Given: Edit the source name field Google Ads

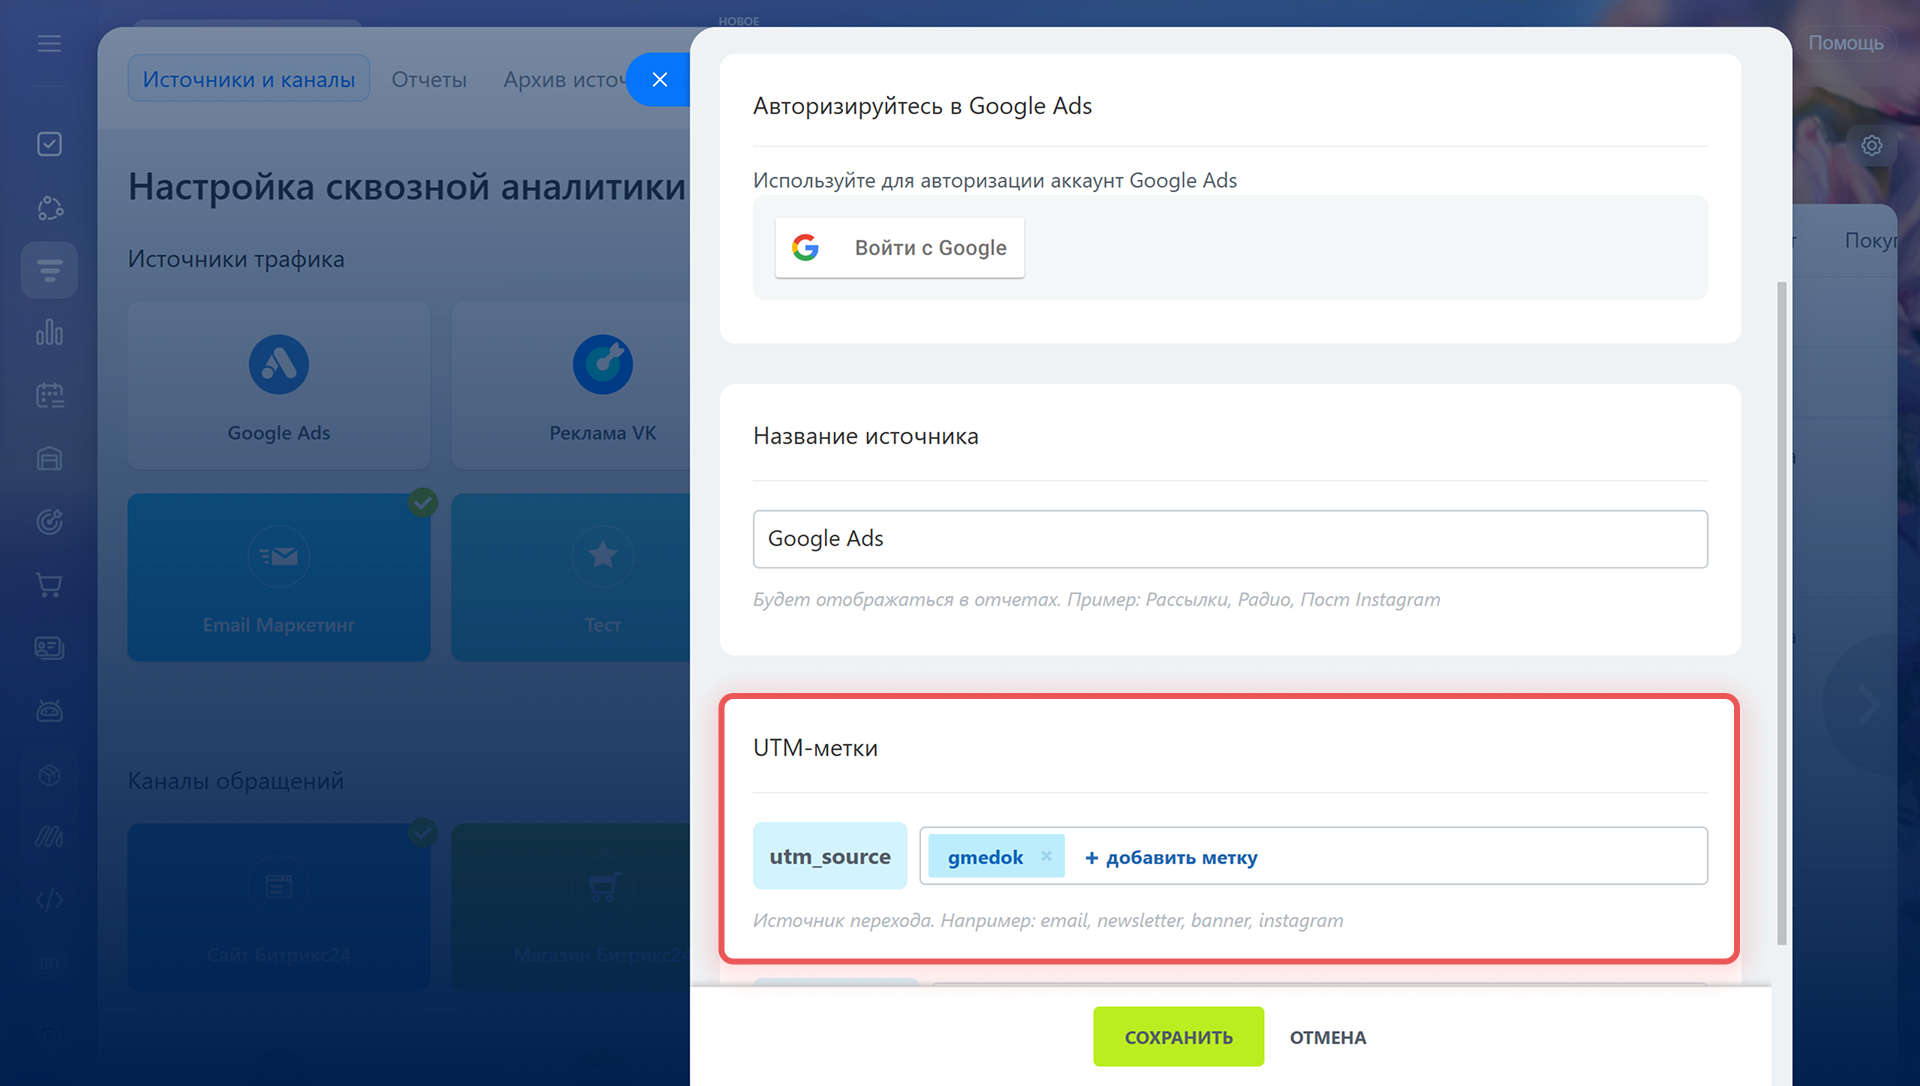Looking at the screenshot, I should coord(1230,539).
